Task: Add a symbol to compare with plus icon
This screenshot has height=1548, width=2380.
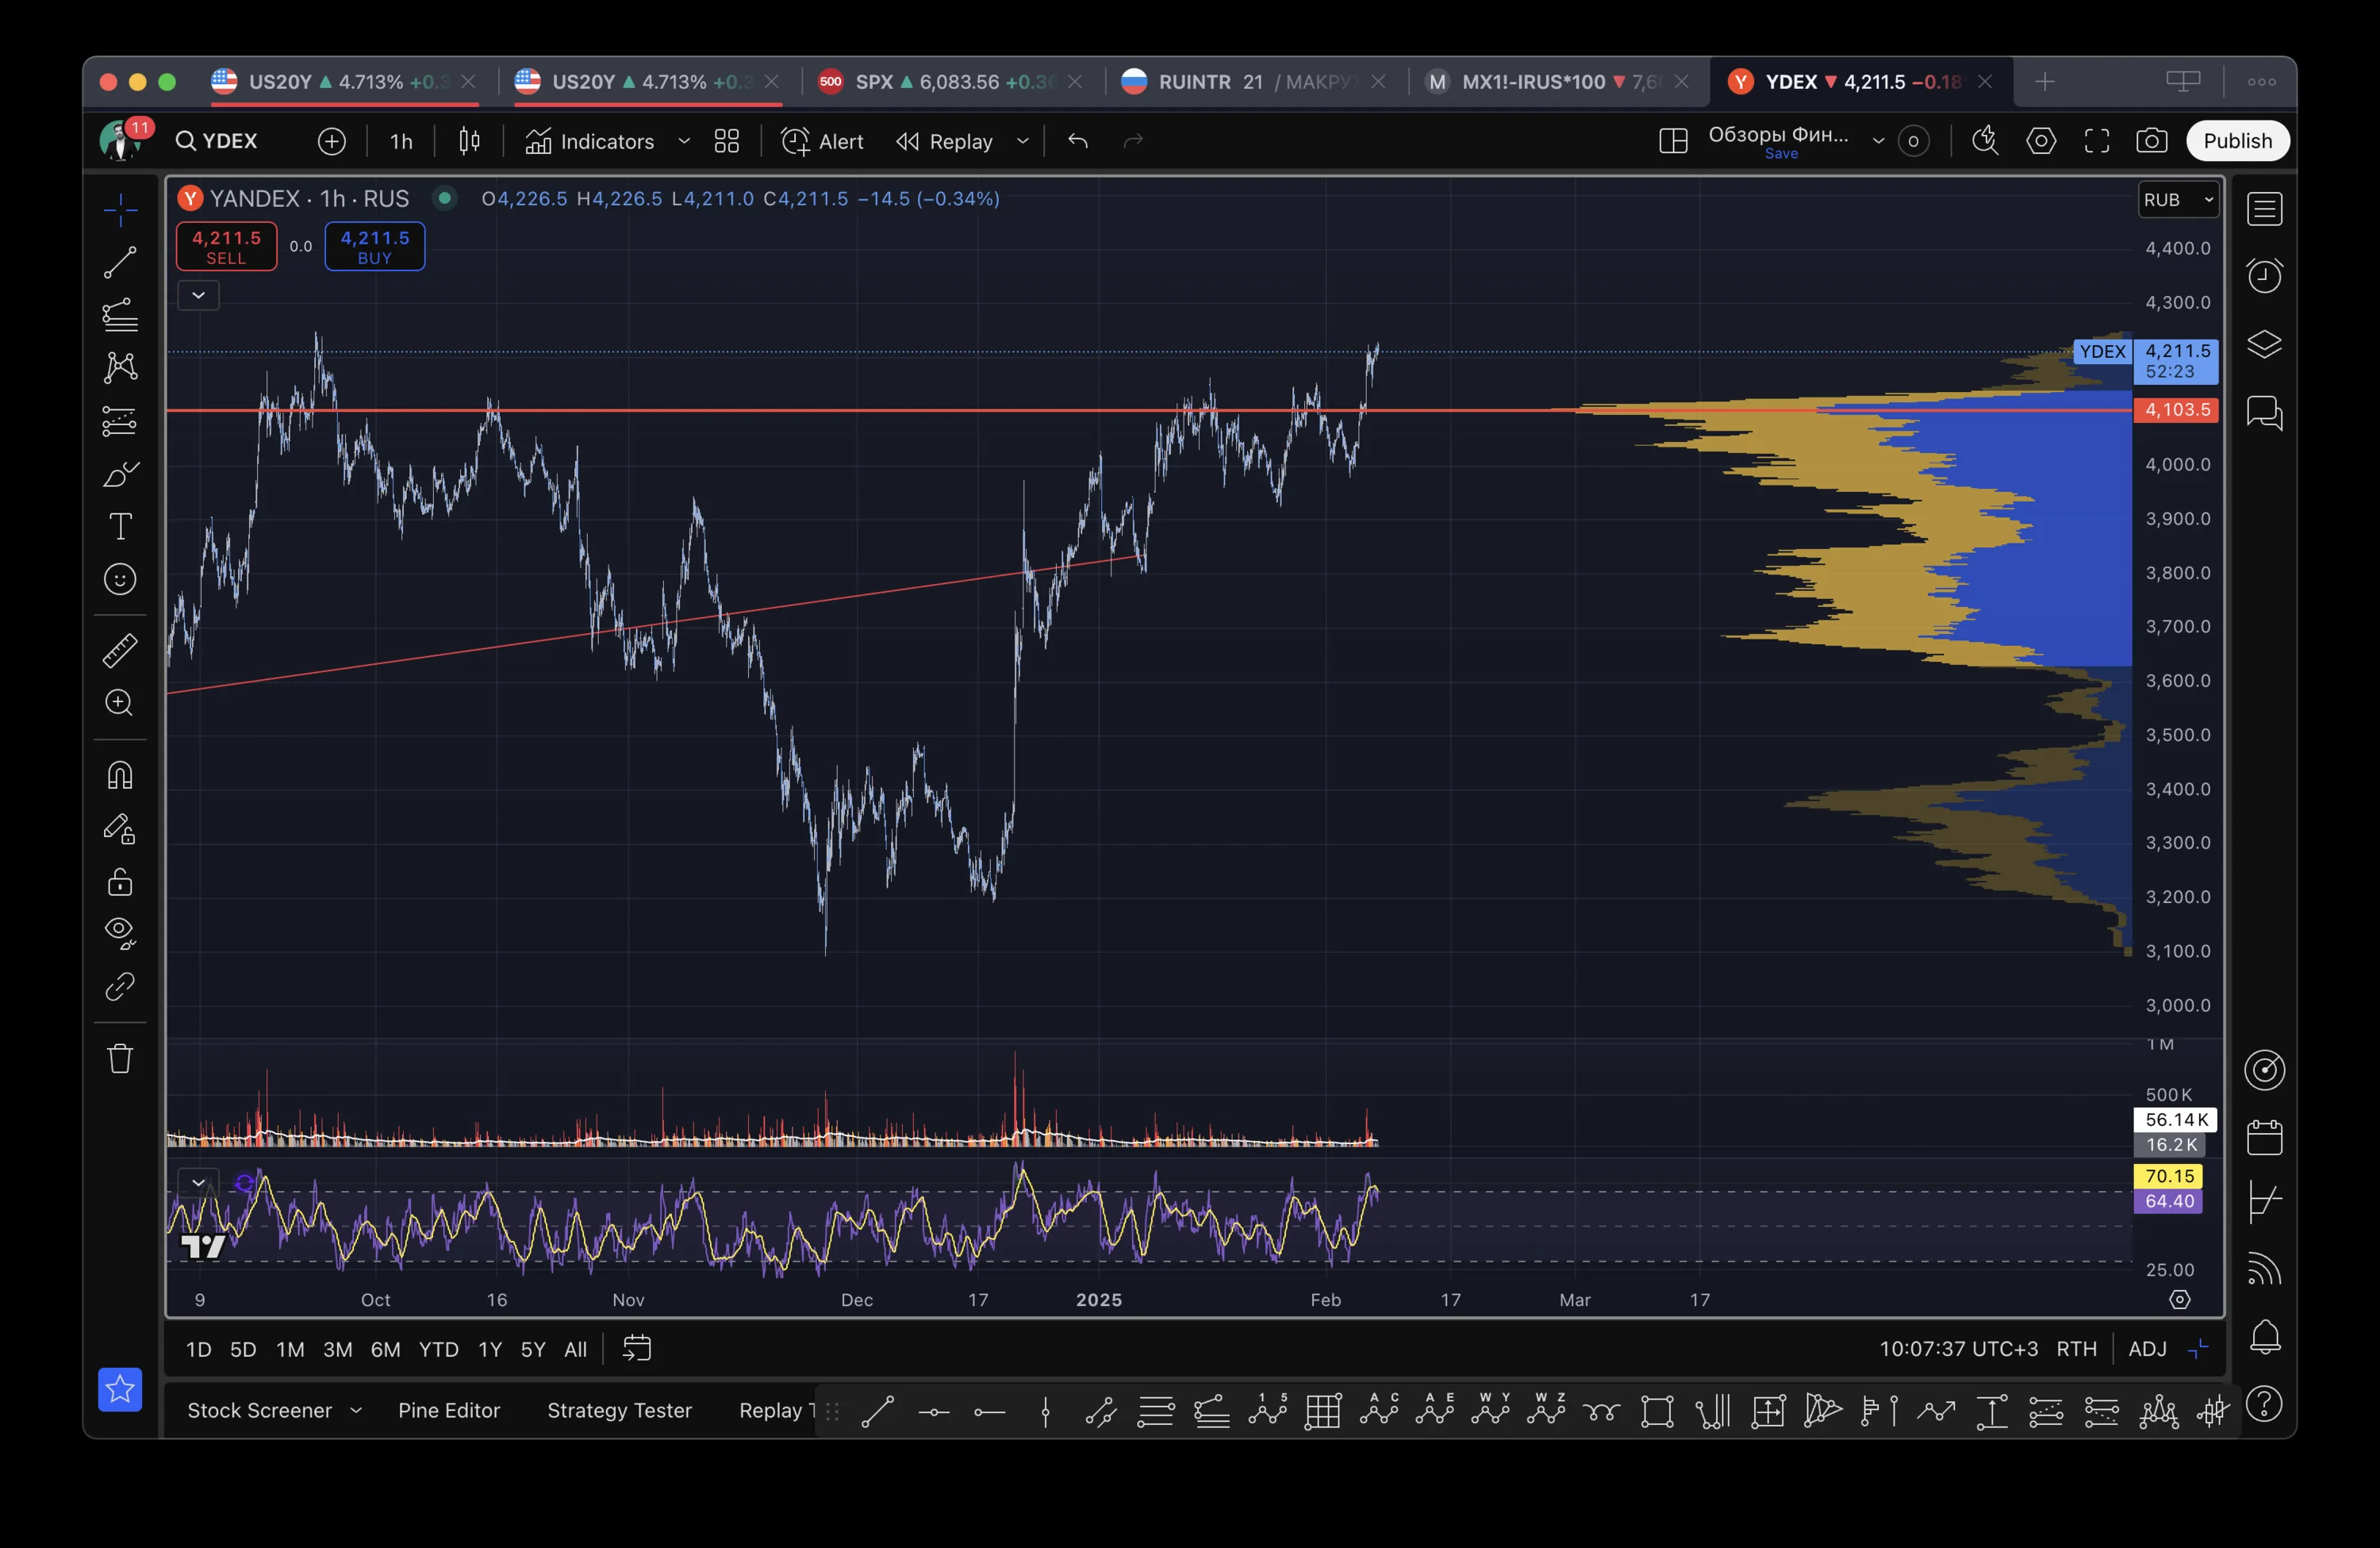Action: [x=332, y=141]
